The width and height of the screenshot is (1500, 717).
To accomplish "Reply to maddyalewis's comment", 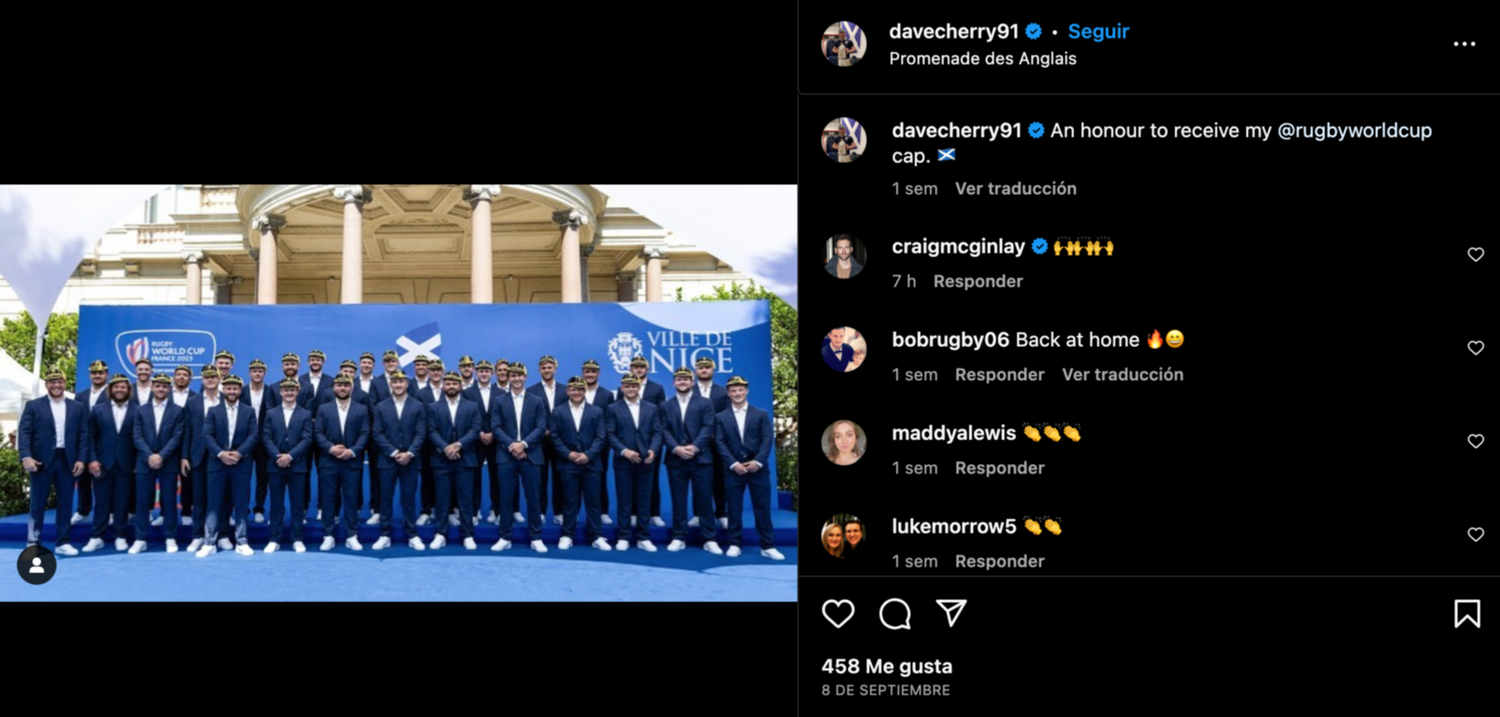I will click(x=999, y=467).
